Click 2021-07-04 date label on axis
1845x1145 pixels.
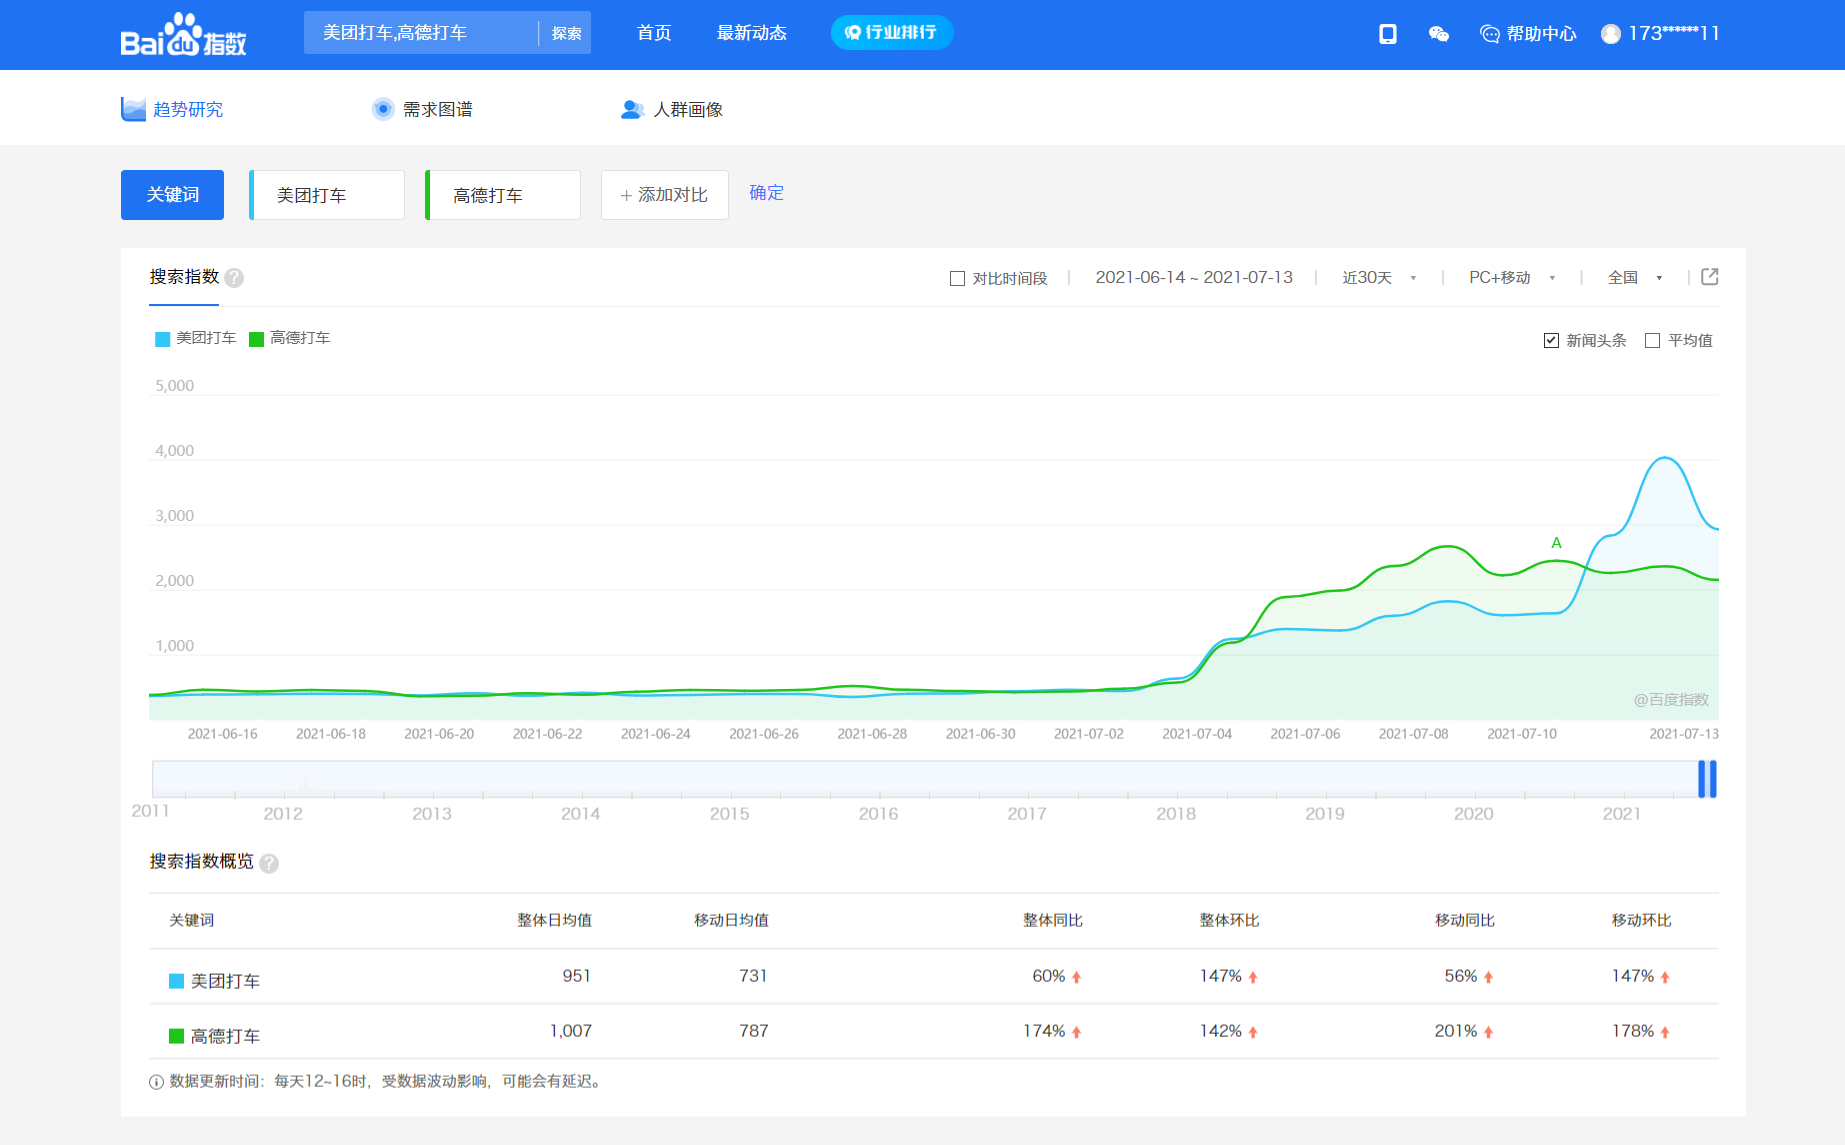pyautogui.click(x=1197, y=734)
